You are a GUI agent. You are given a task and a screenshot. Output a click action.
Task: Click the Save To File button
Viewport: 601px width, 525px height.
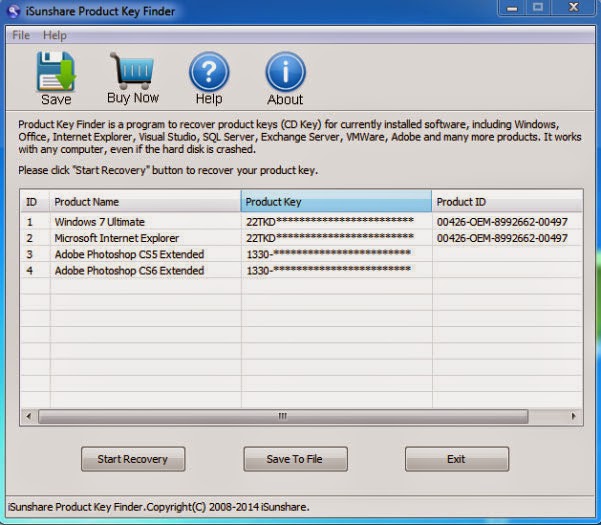(x=296, y=459)
